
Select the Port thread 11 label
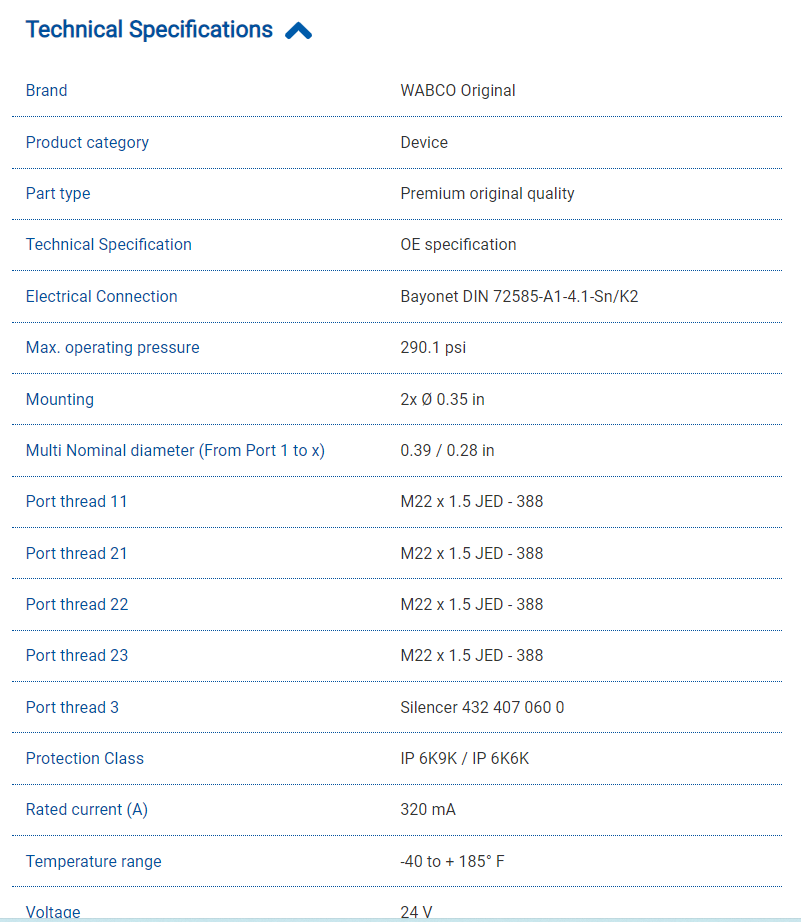tap(77, 502)
